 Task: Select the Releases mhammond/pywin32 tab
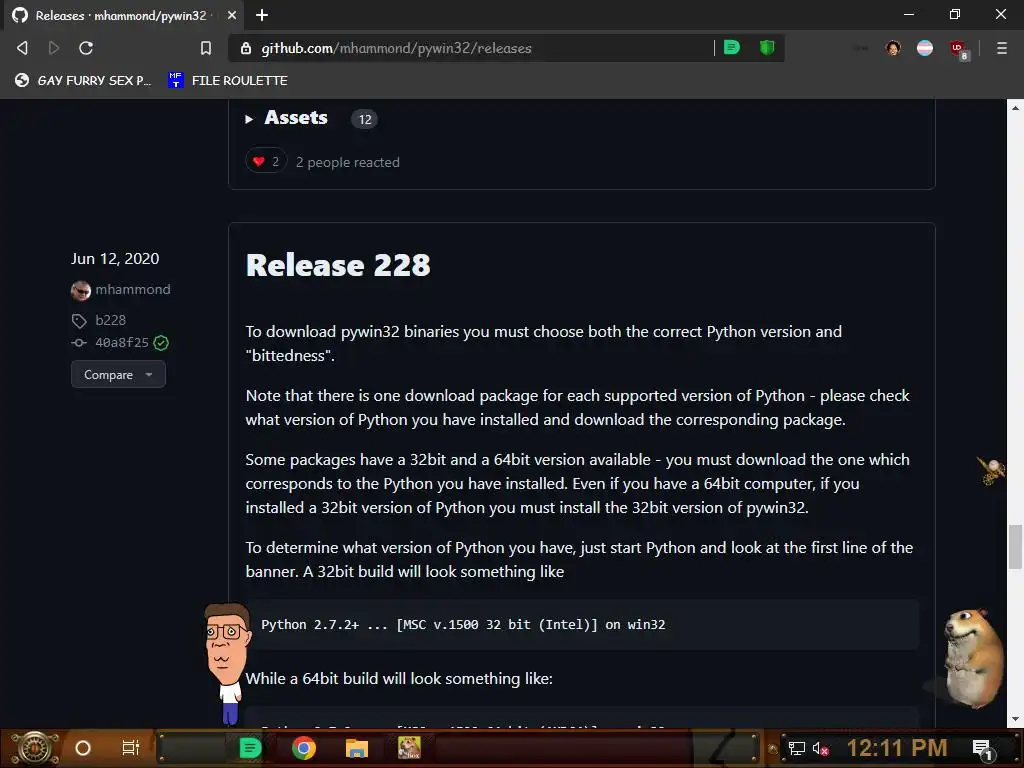(124, 15)
